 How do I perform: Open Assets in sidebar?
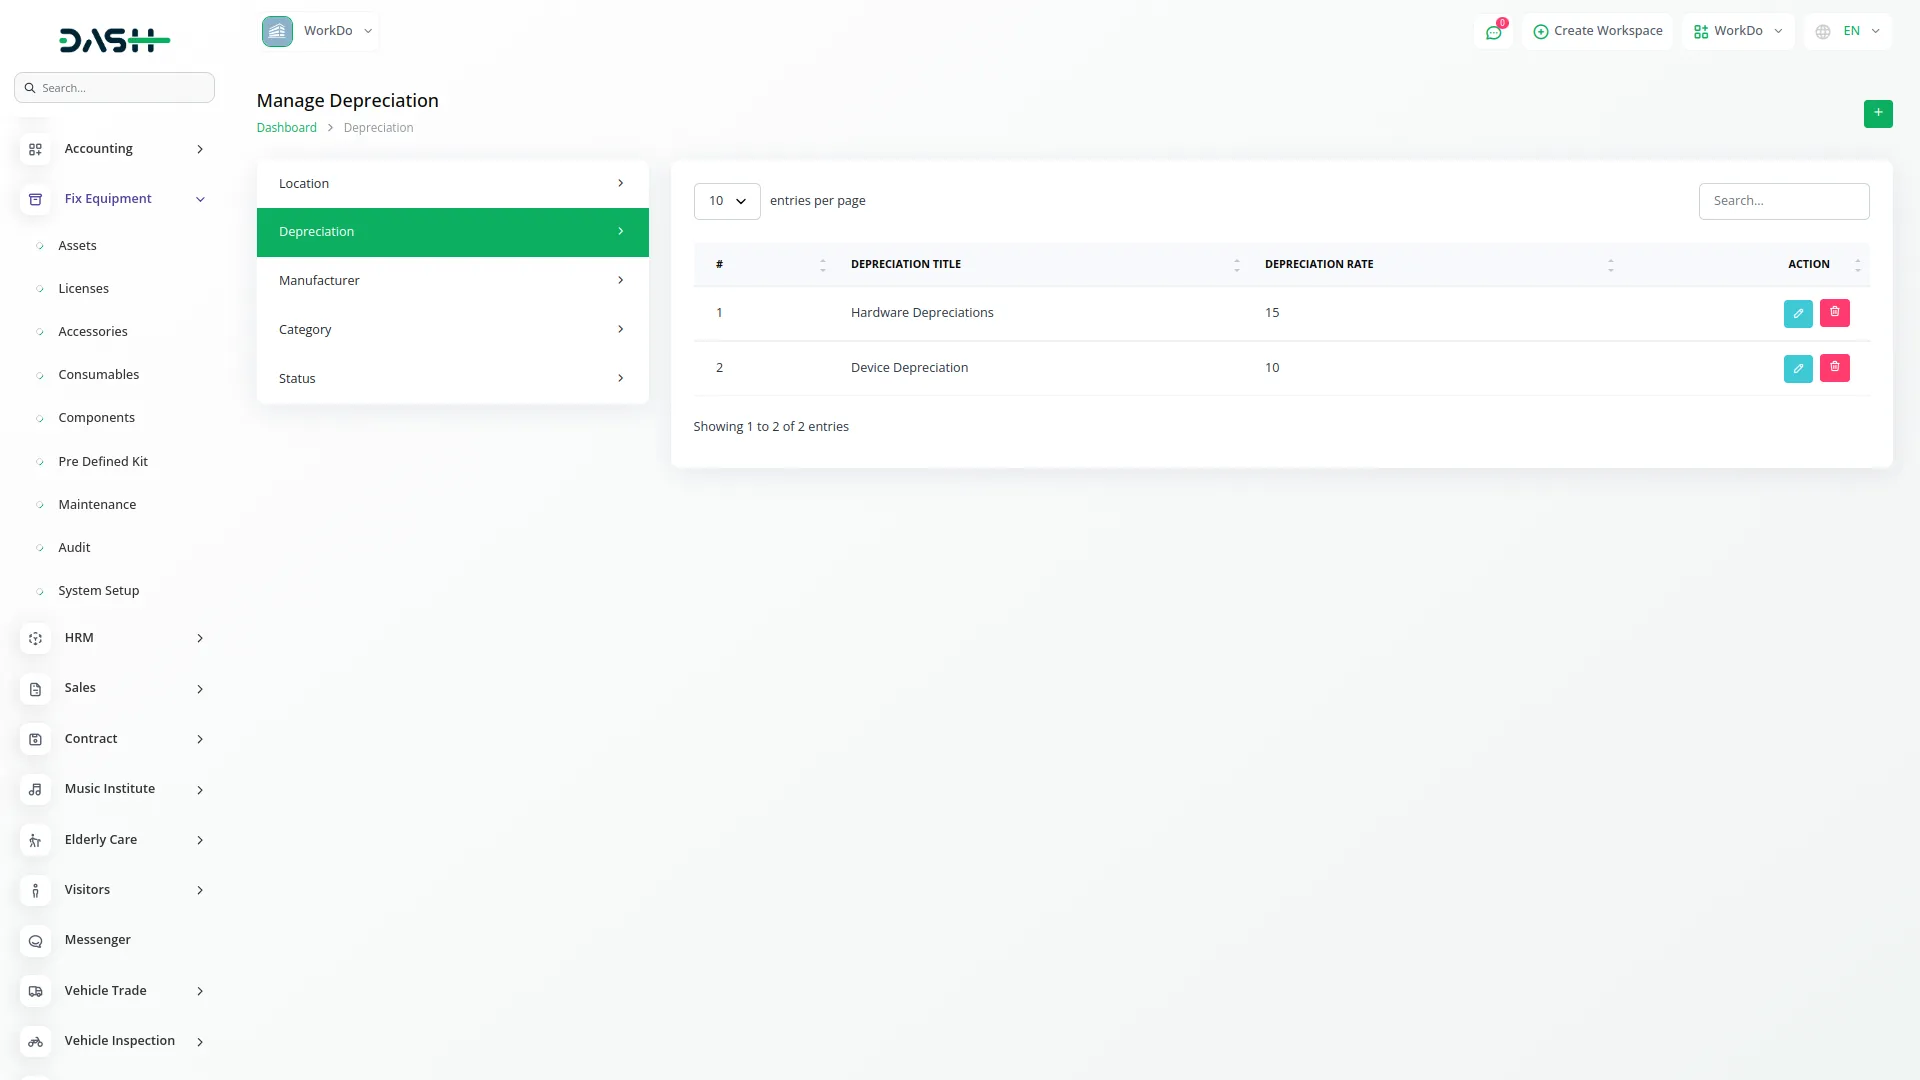(77, 246)
